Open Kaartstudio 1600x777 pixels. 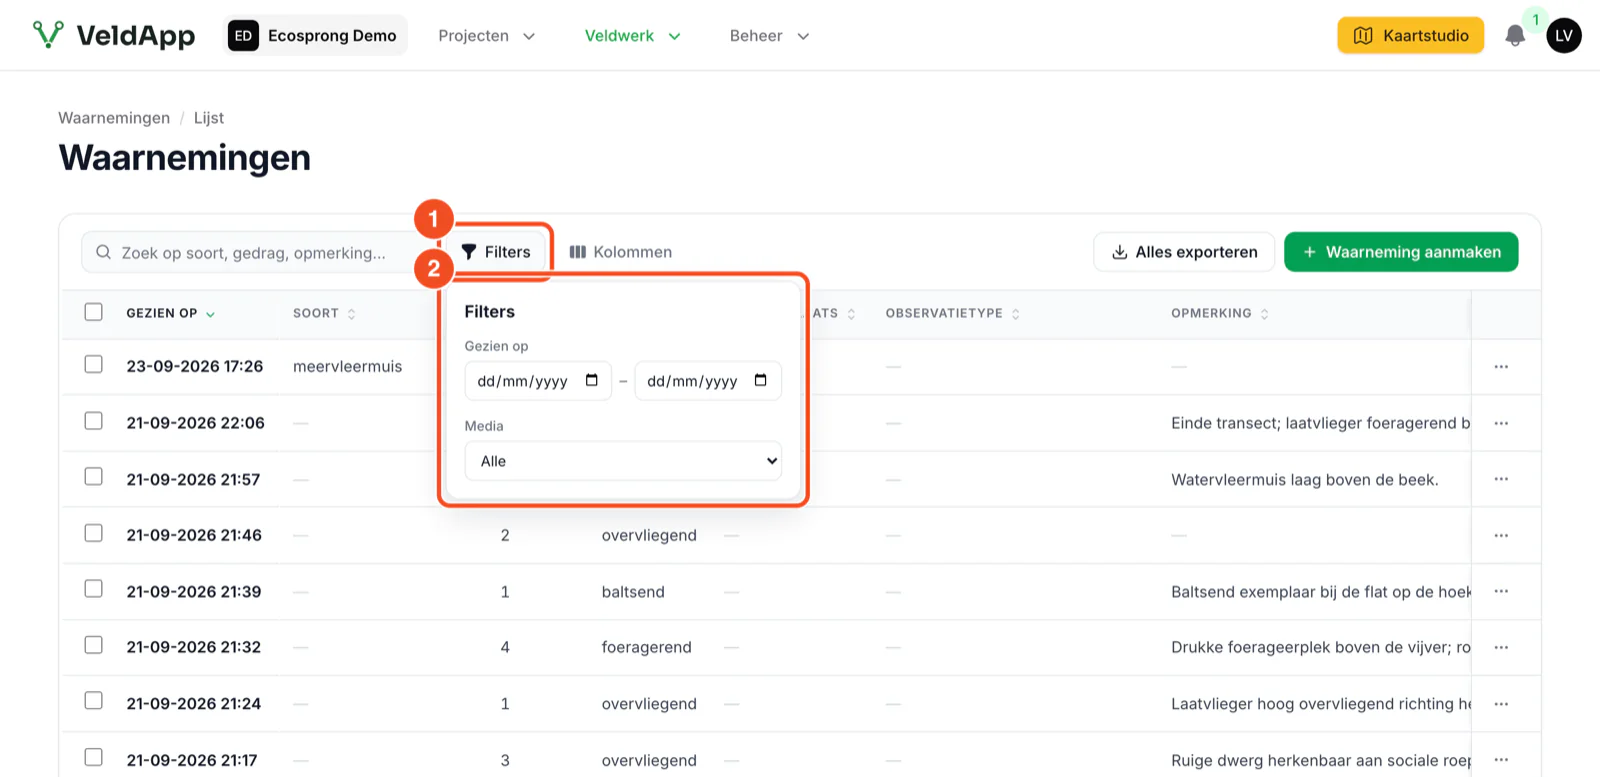coord(1411,36)
